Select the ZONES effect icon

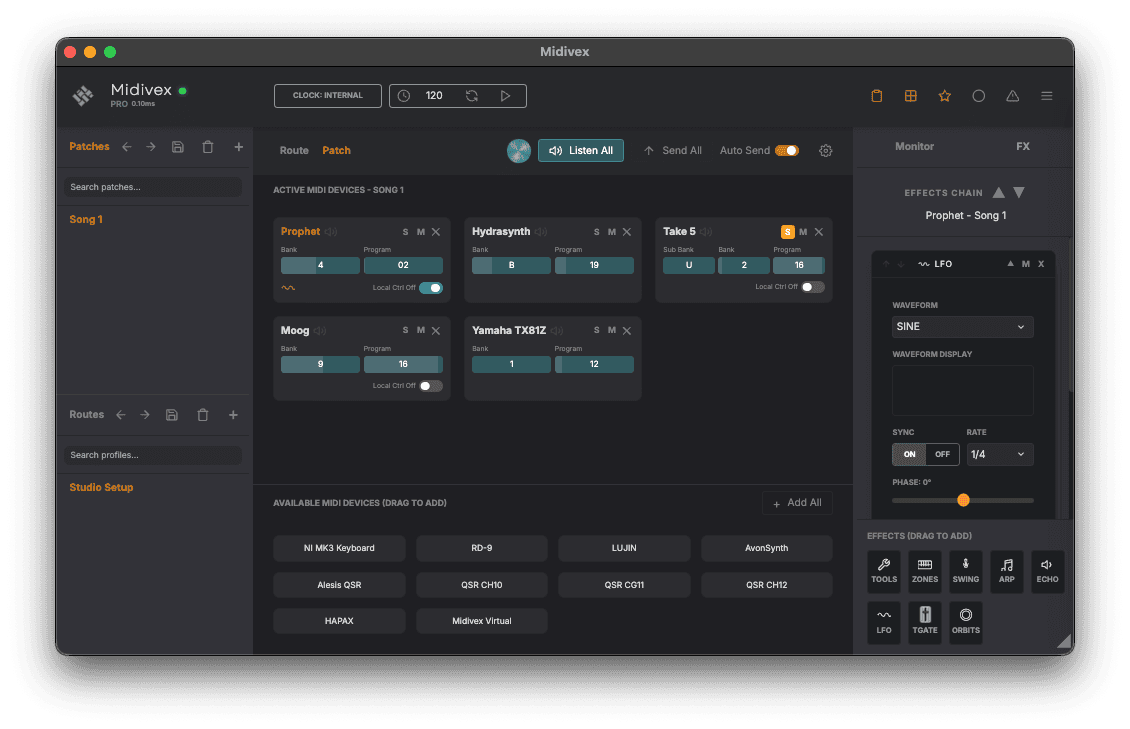pos(924,571)
